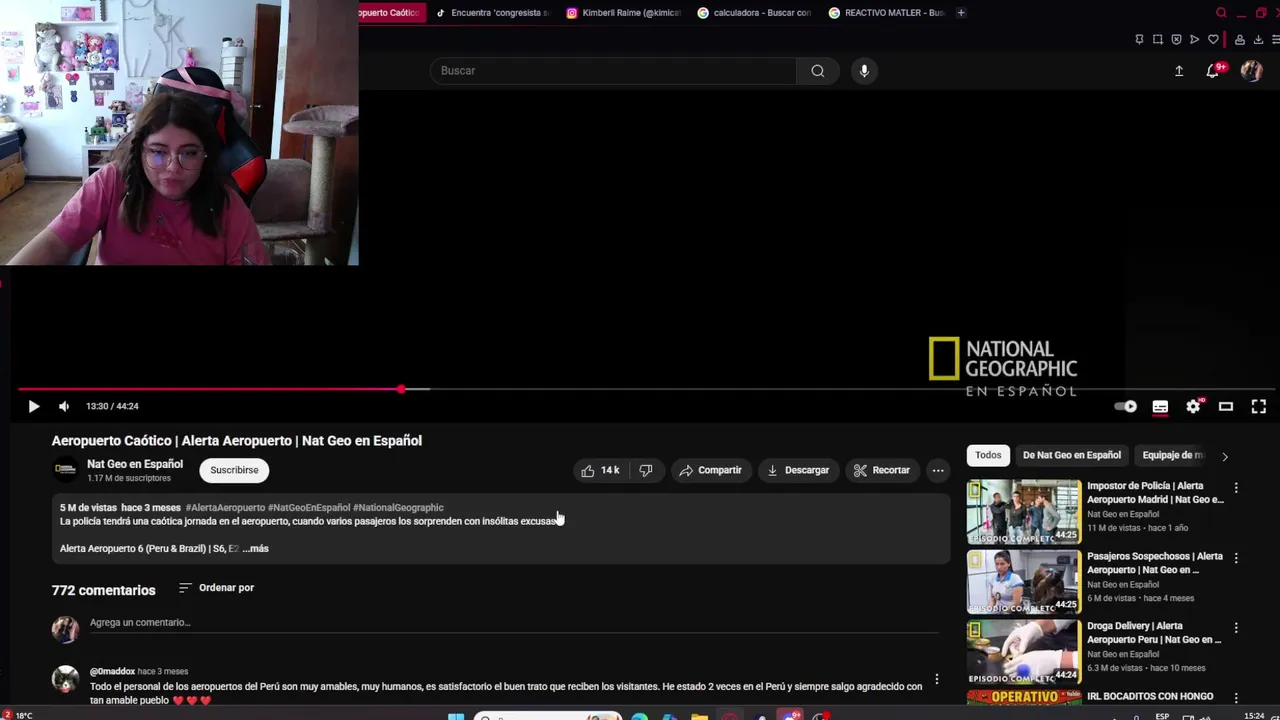Click the #NationalGeographic hashtag
The width and height of the screenshot is (1280, 720).
pyautogui.click(x=398, y=507)
